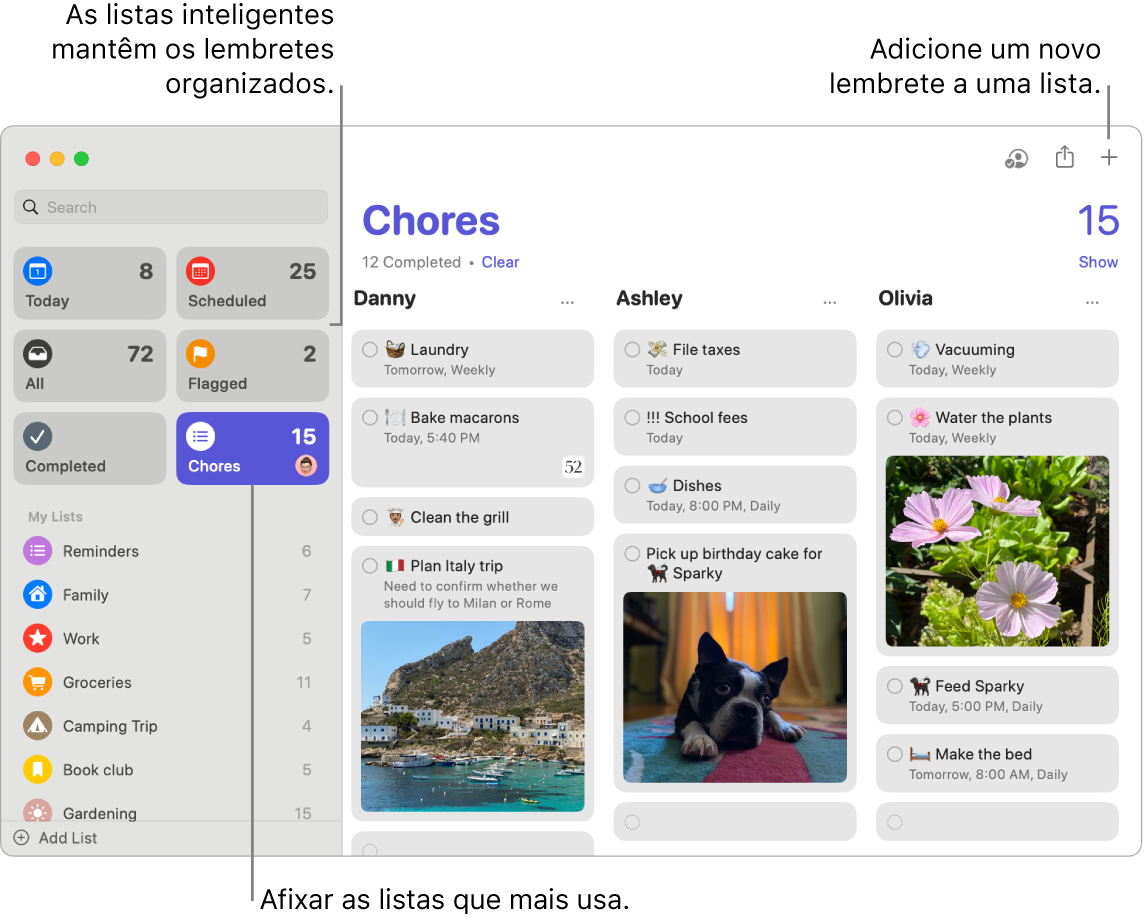This screenshot has height=923, width=1144.
Task: Mark Make the bed as completed
Action: 895,754
